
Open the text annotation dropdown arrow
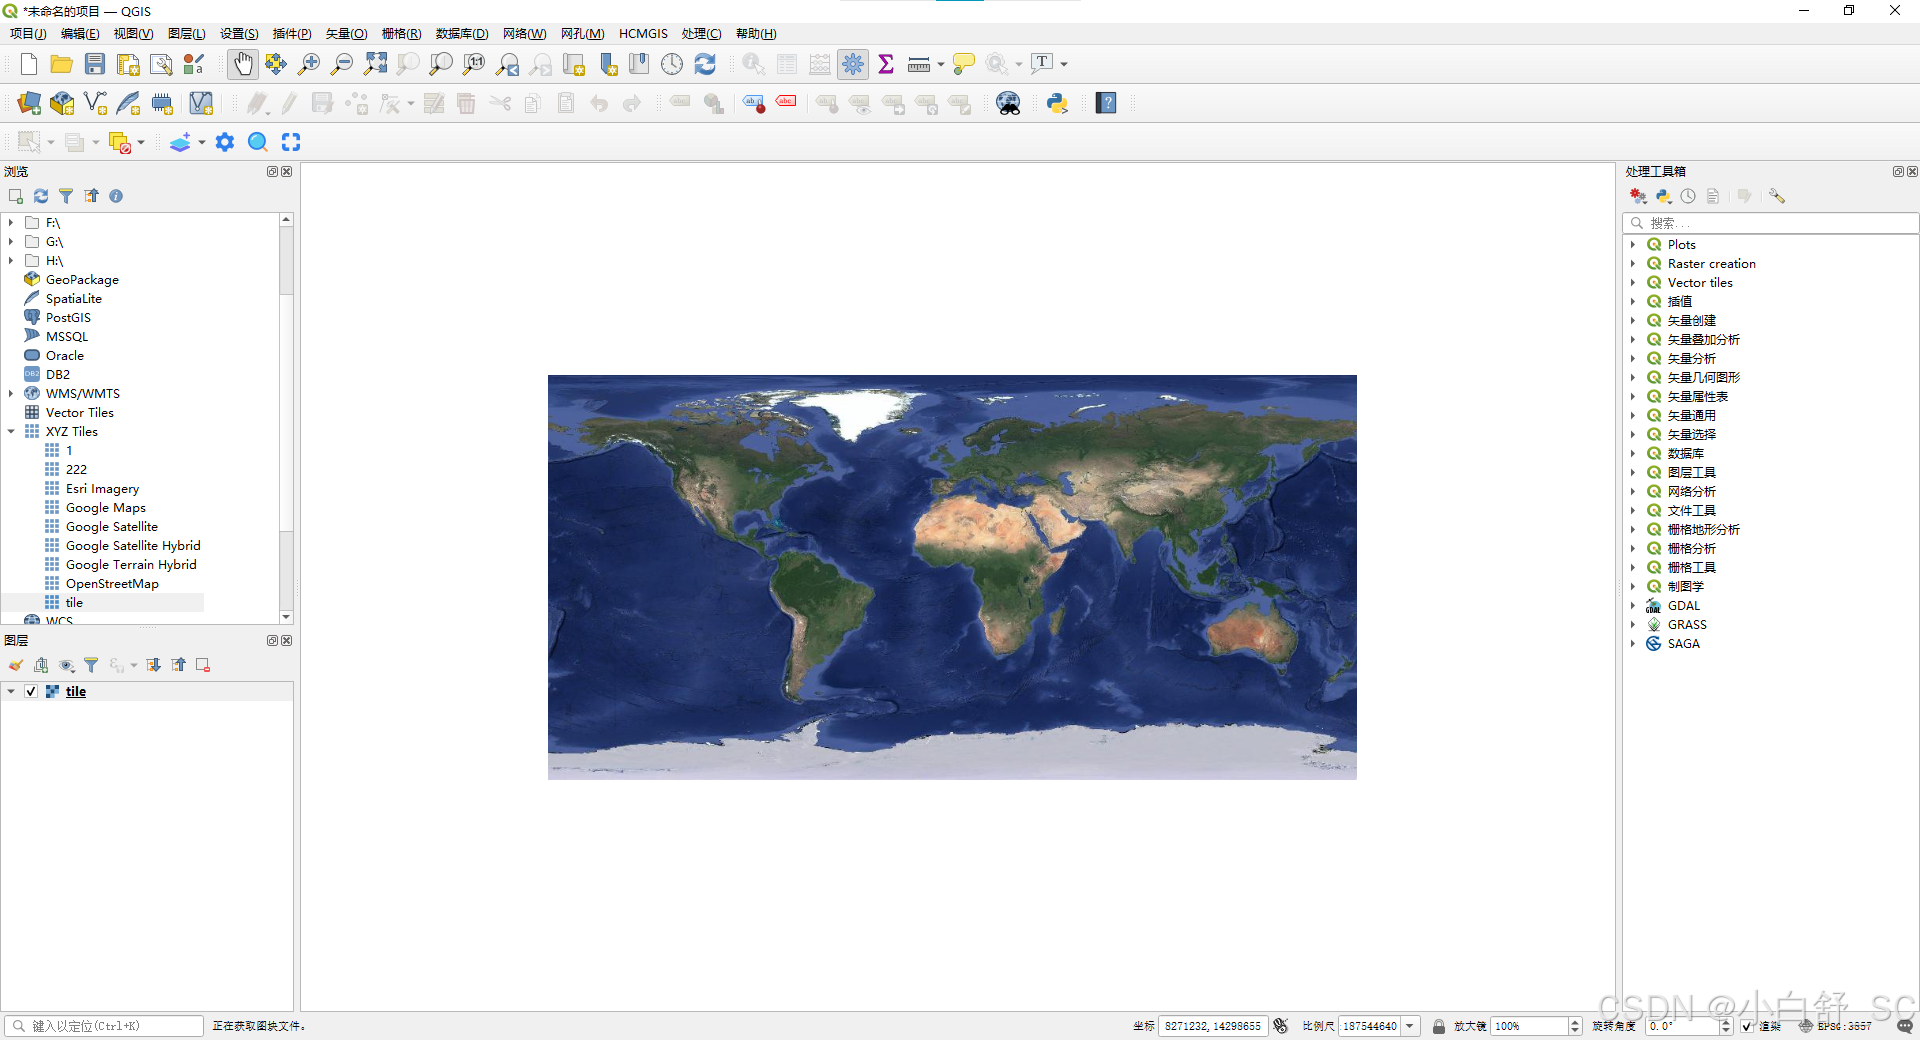tap(1064, 65)
